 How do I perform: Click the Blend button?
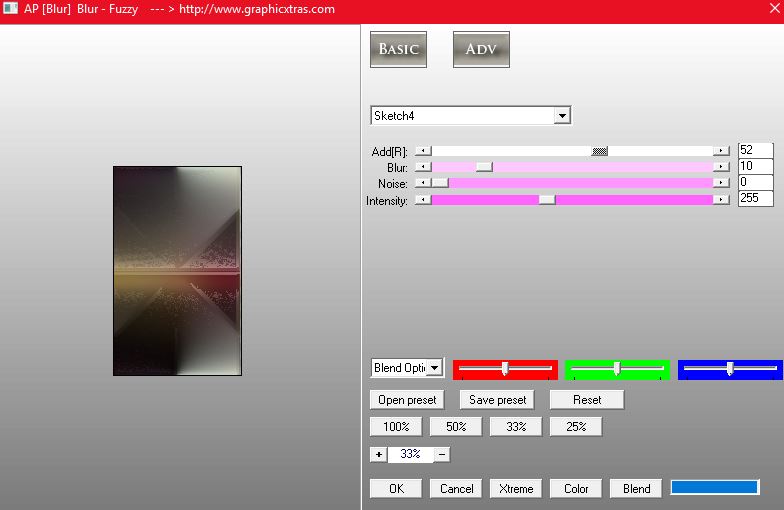tap(636, 488)
